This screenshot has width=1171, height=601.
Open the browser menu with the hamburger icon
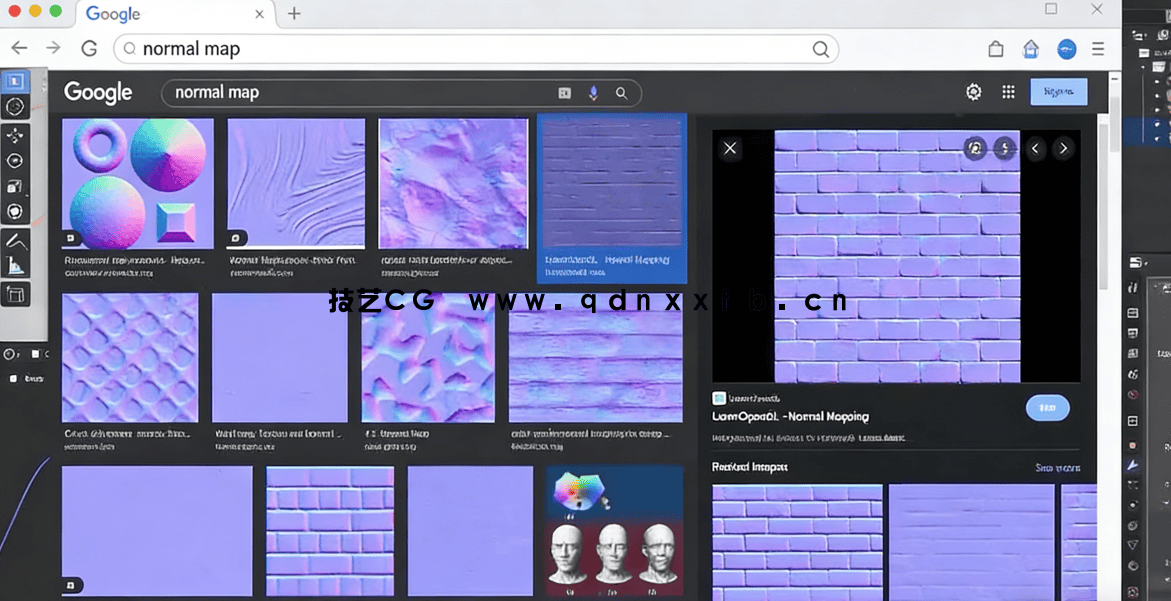(x=1098, y=48)
